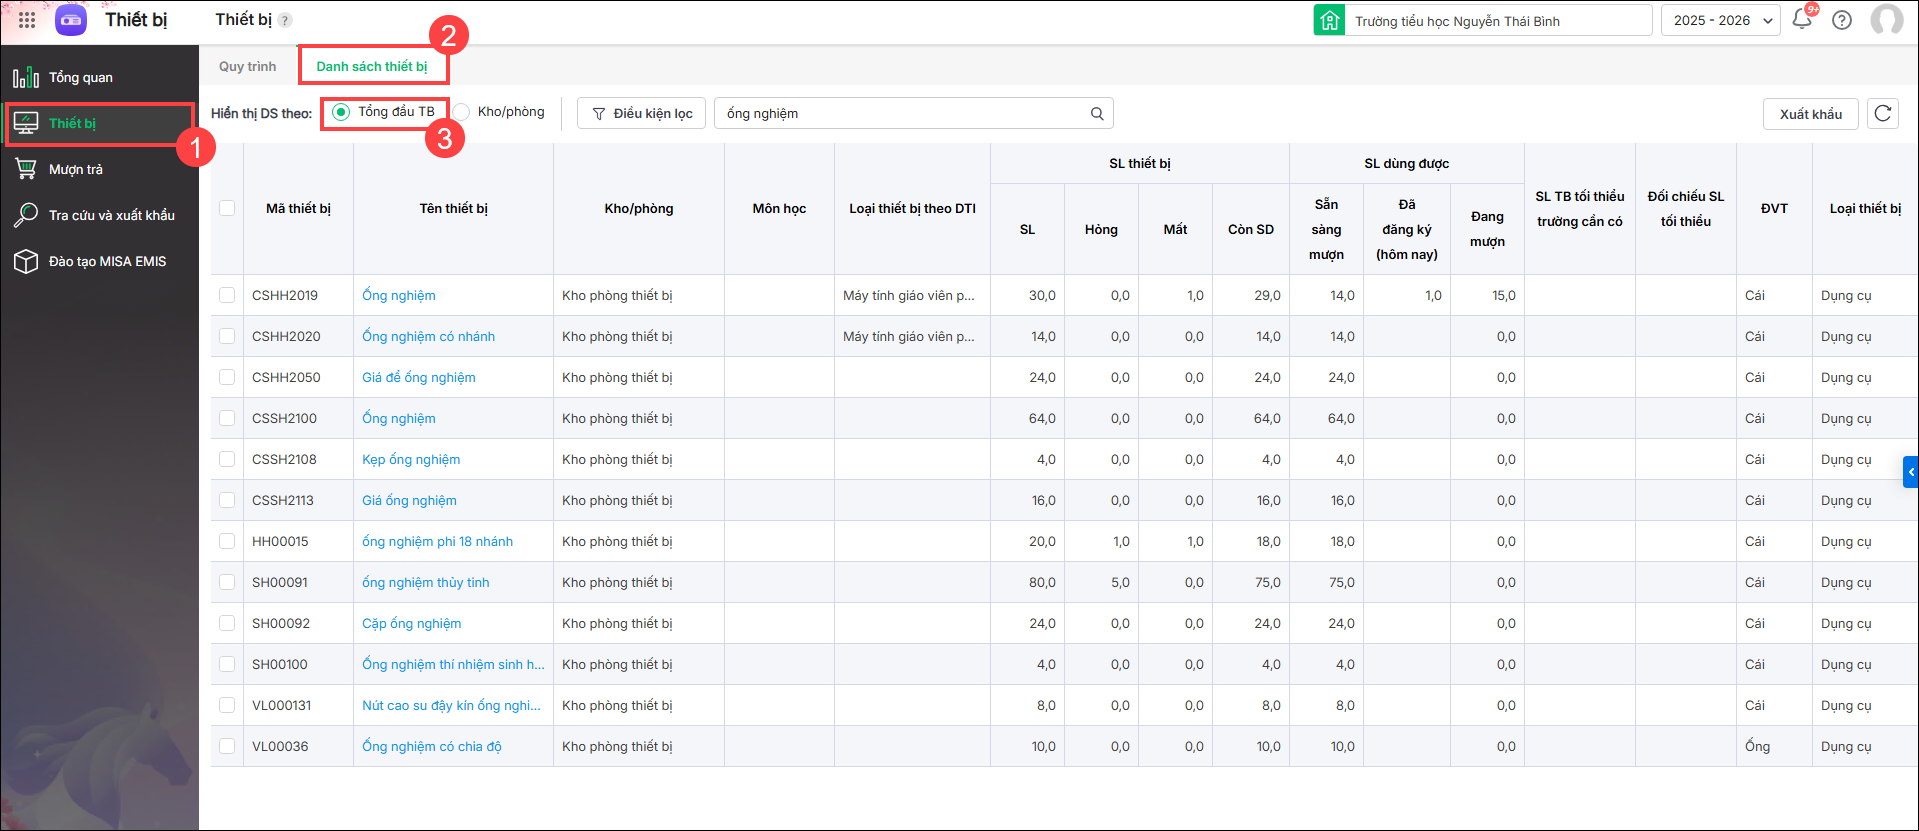Click the search field containing ống nghiệm

click(x=900, y=114)
